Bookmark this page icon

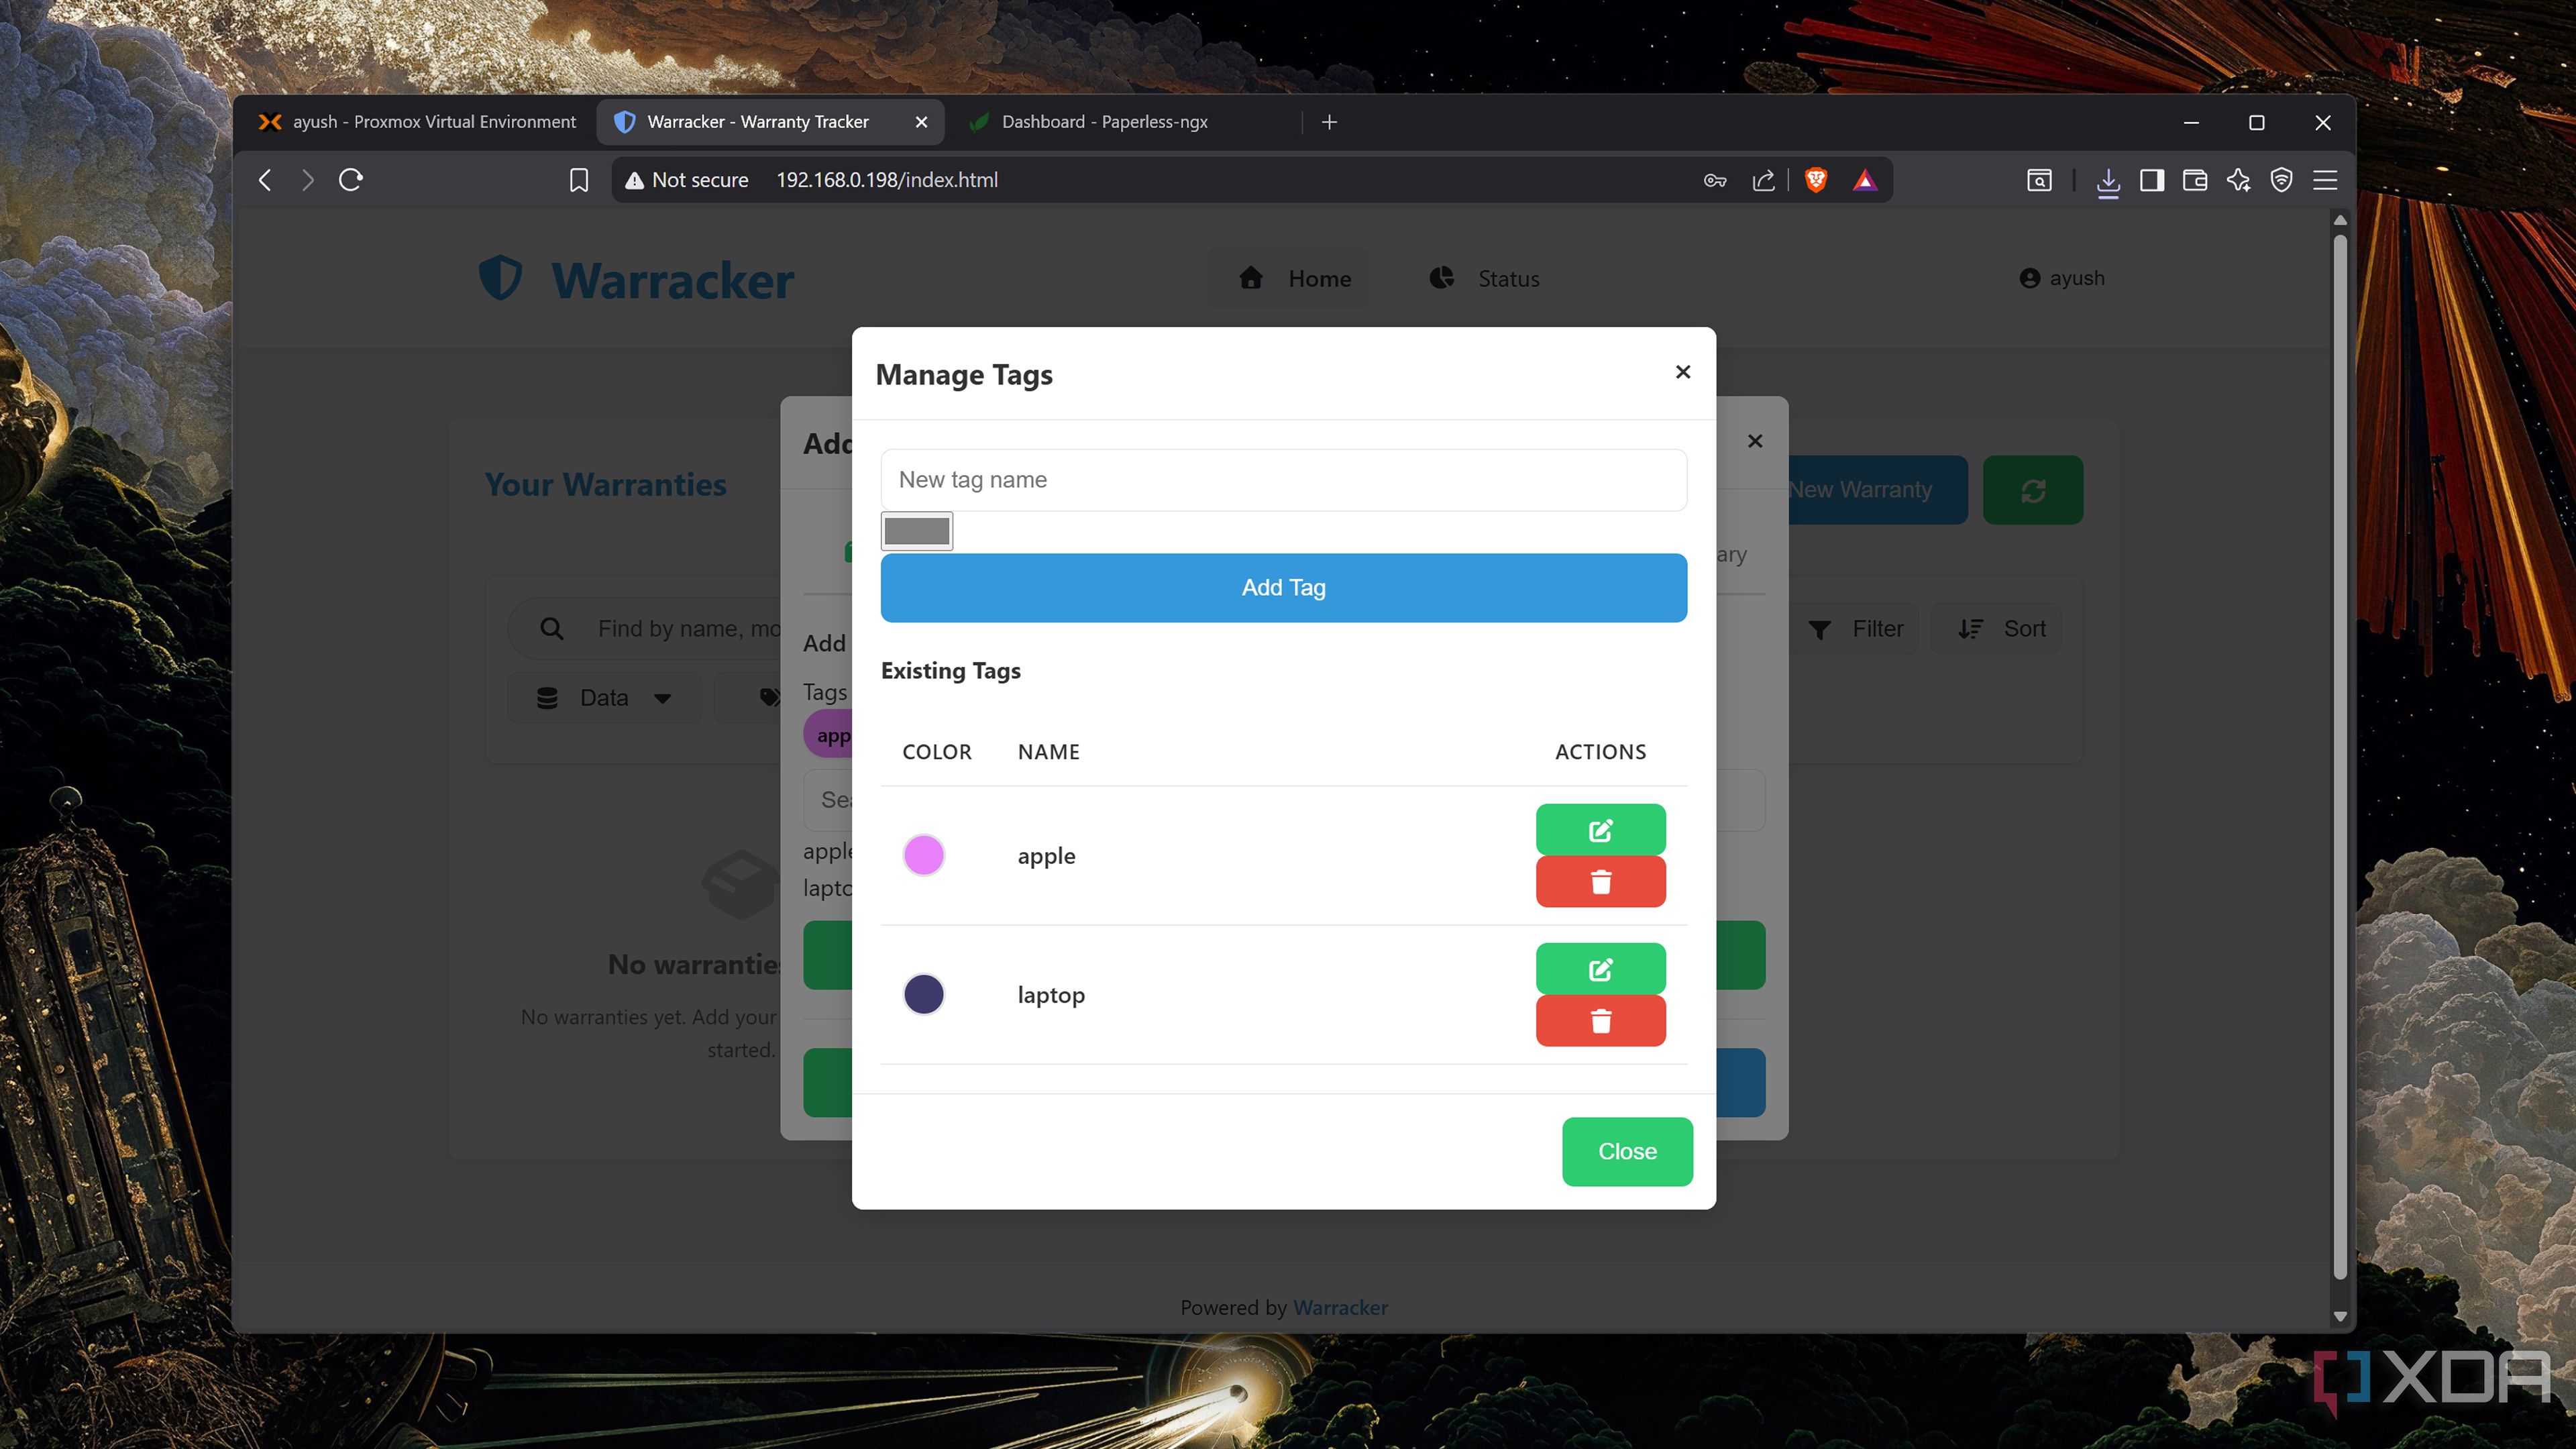point(578,180)
